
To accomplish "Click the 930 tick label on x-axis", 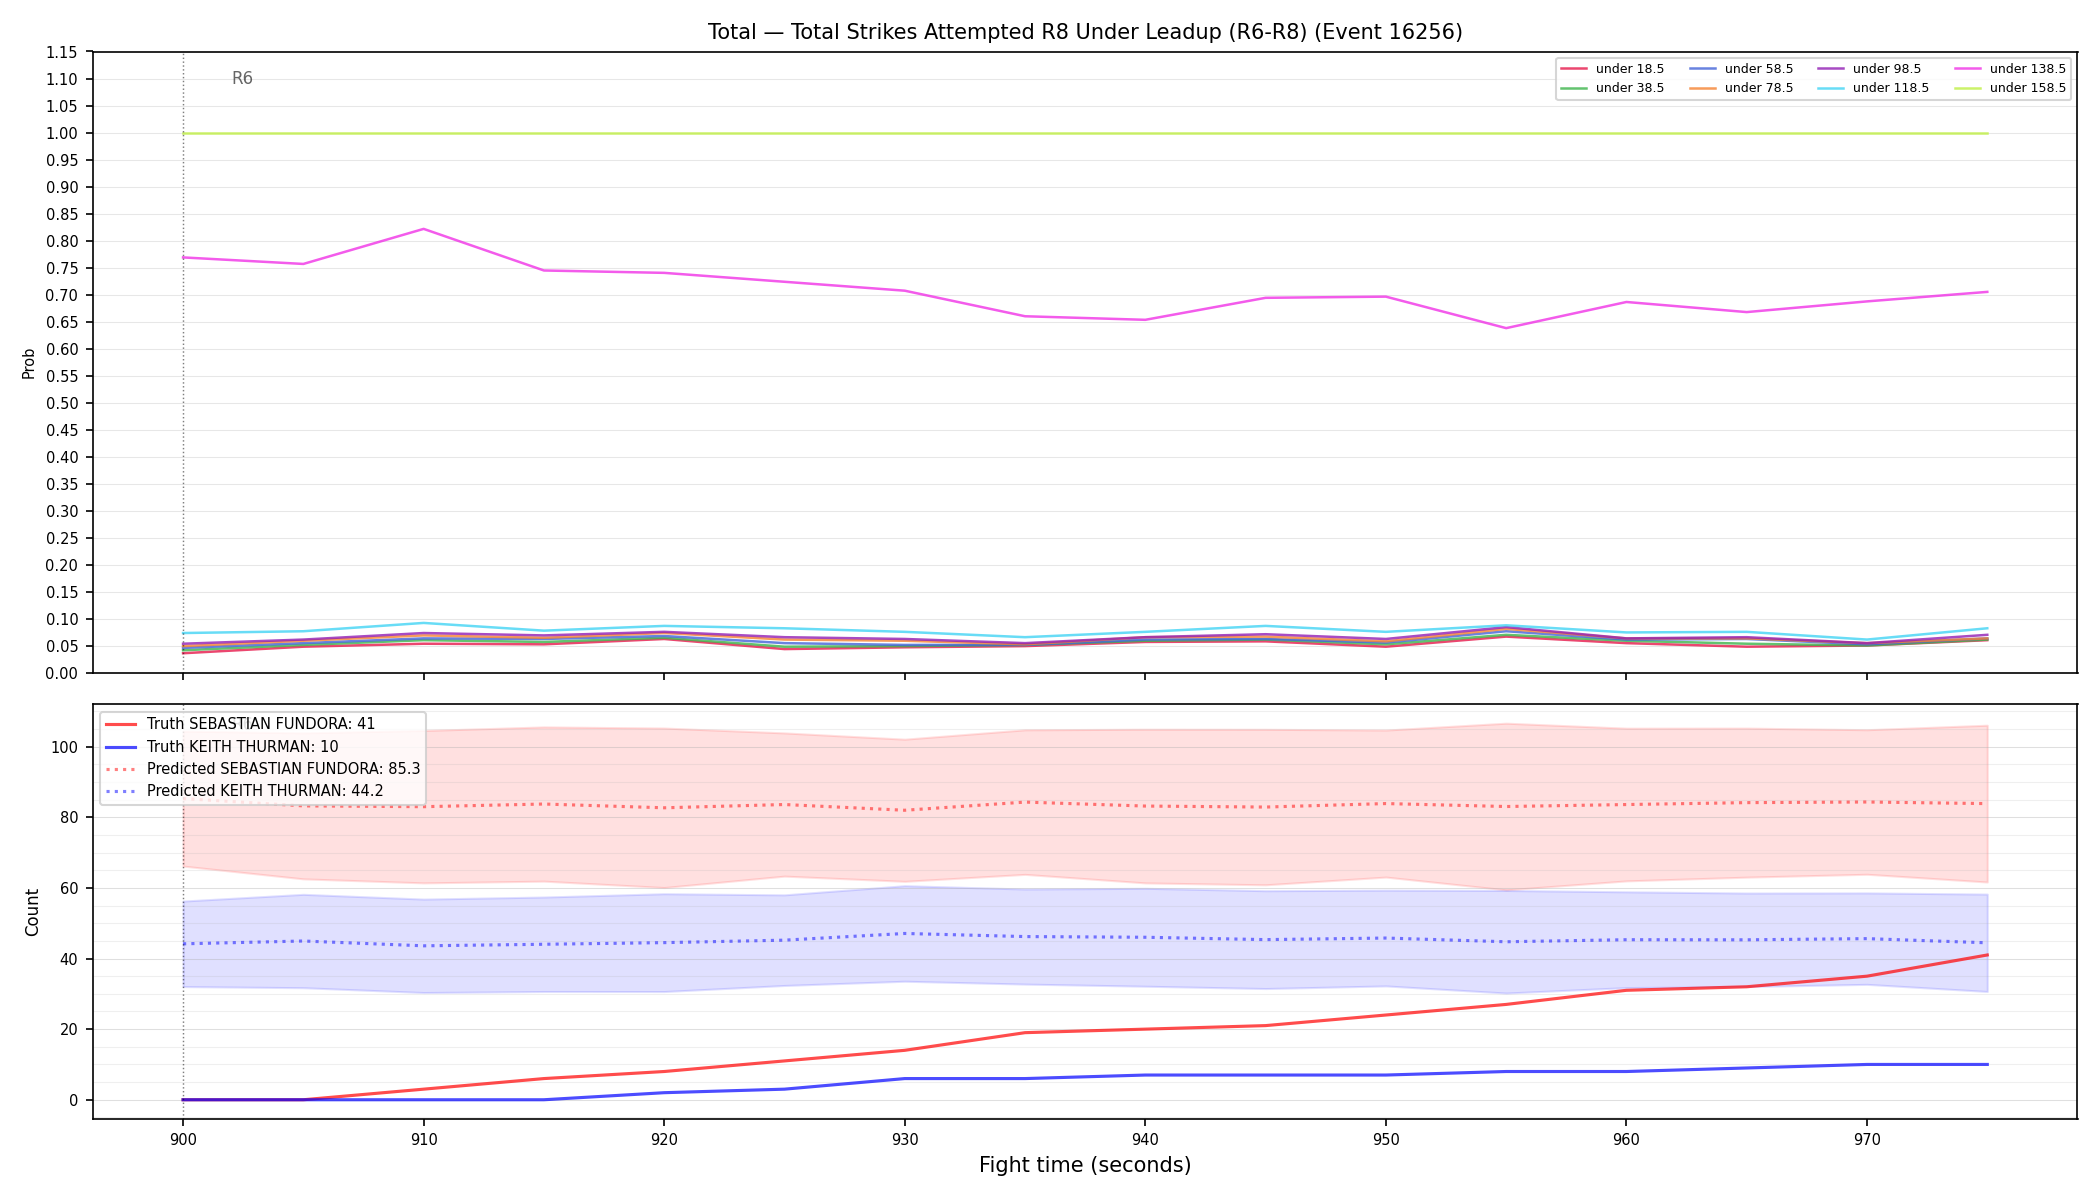I will pyautogui.click(x=905, y=1139).
